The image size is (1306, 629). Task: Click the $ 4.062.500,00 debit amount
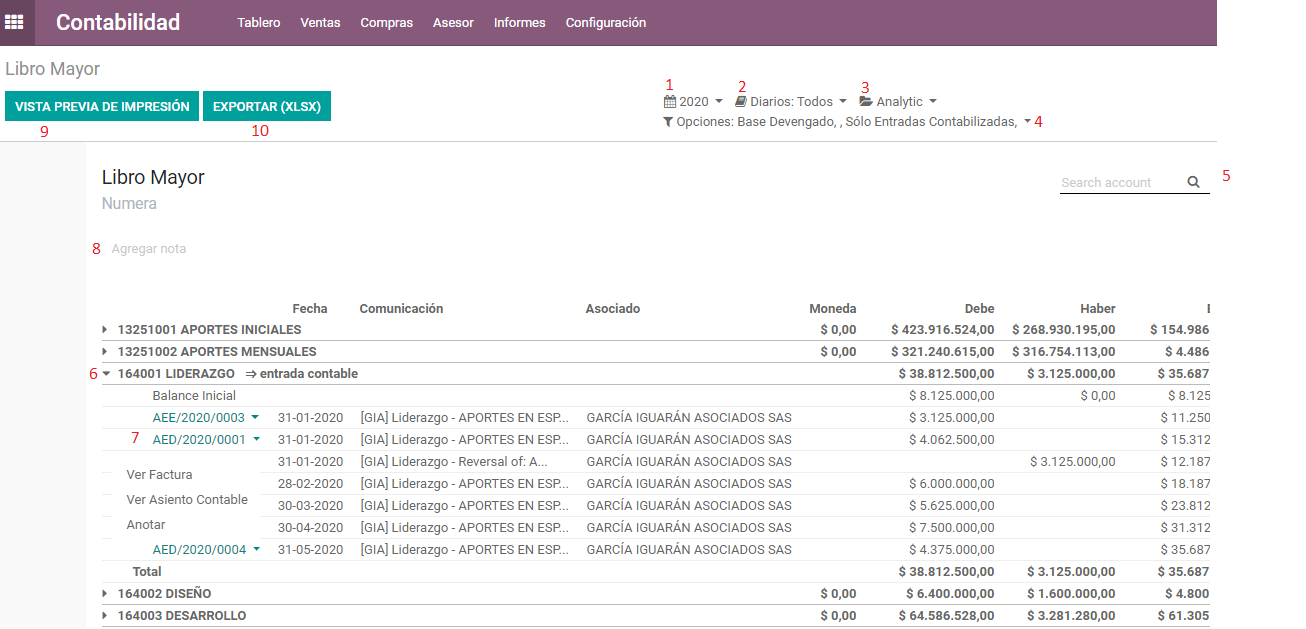point(951,439)
